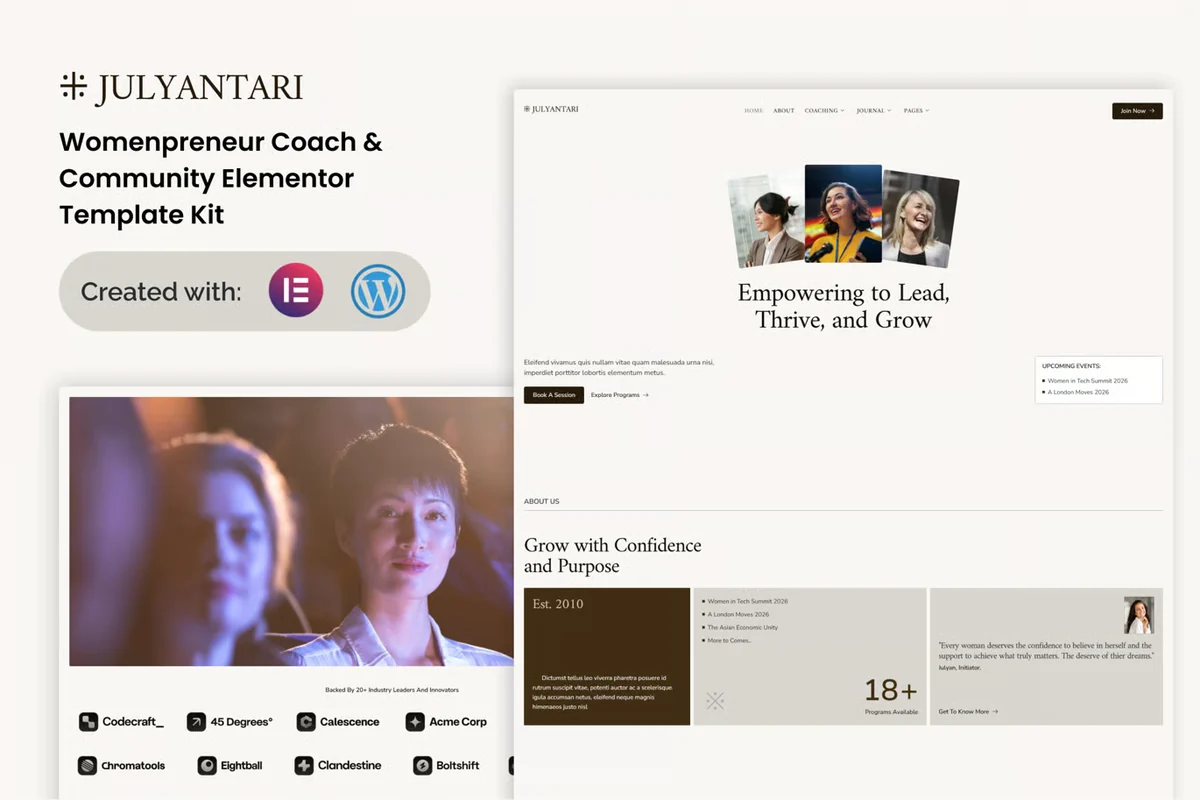The height and width of the screenshot is (800, 1200).
Task: Click the Join Now button
Action: pos(1137,111)
